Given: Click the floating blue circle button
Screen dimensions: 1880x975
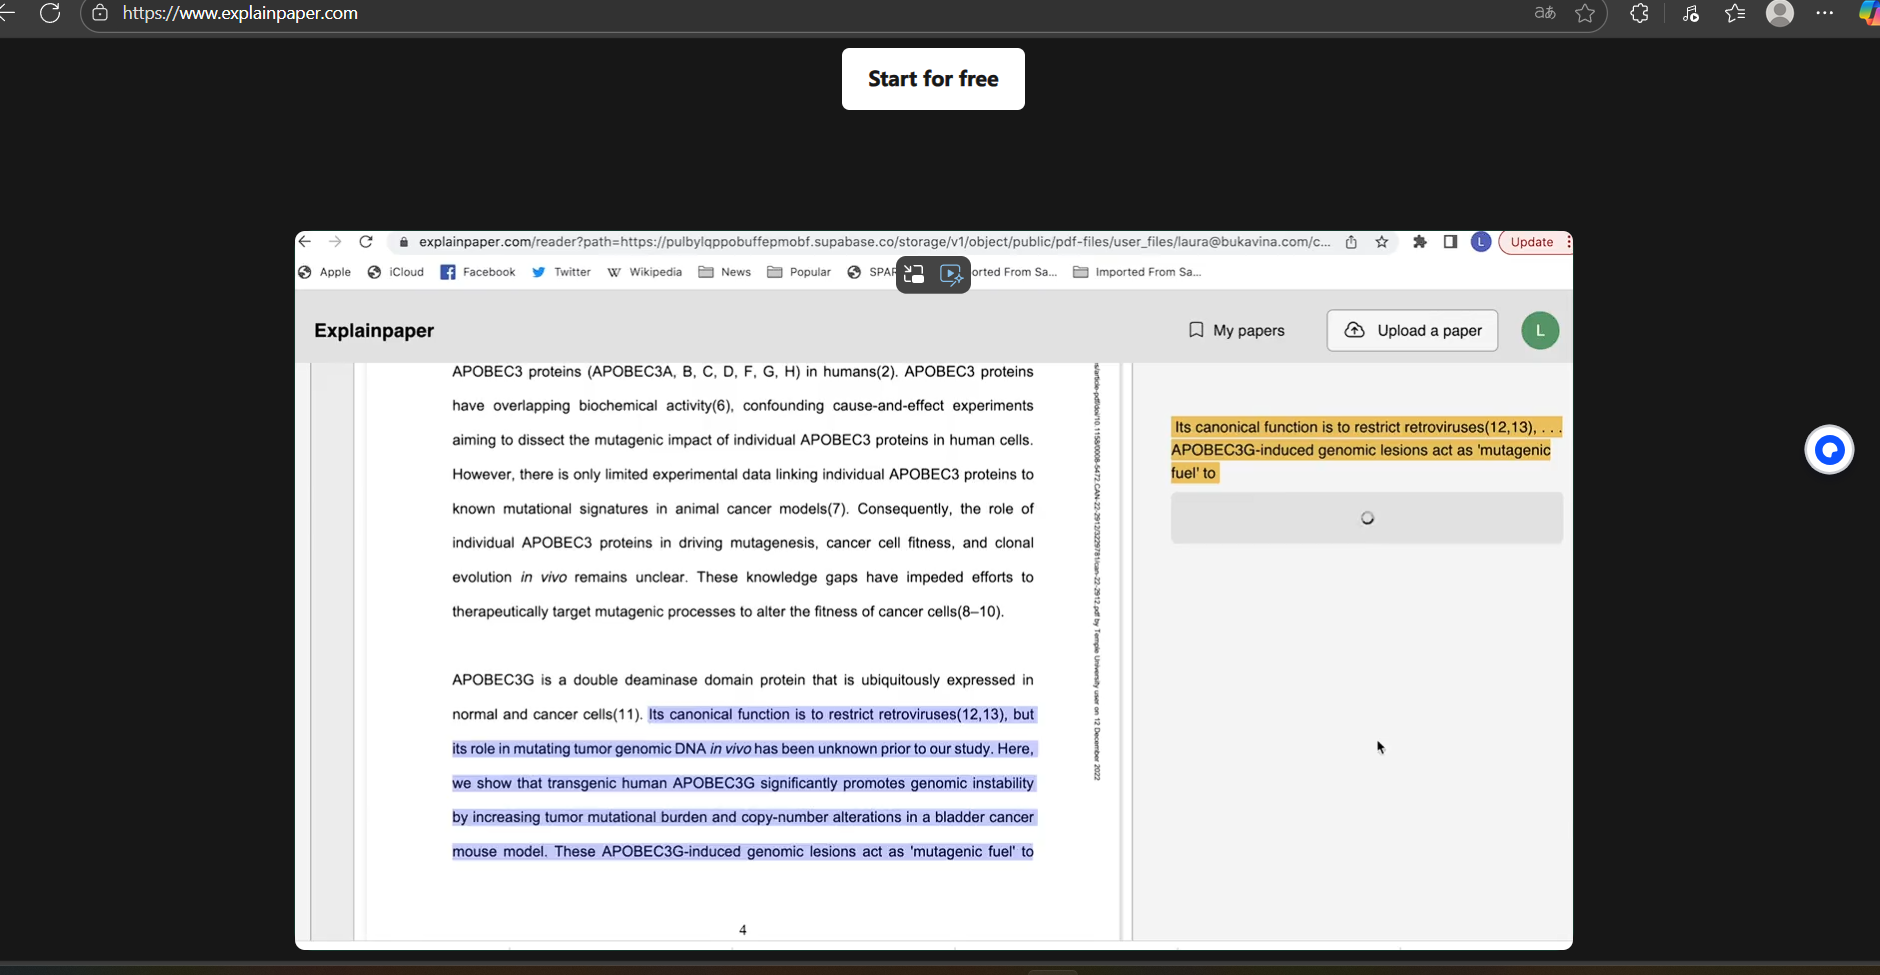Looking at the screenshot, I should pyautogui.click(x=1829, y=450).
